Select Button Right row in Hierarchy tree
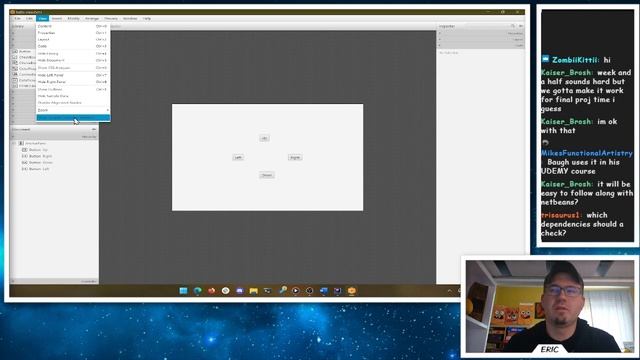The width and height of the screenshot is (640, 360). 54,156
